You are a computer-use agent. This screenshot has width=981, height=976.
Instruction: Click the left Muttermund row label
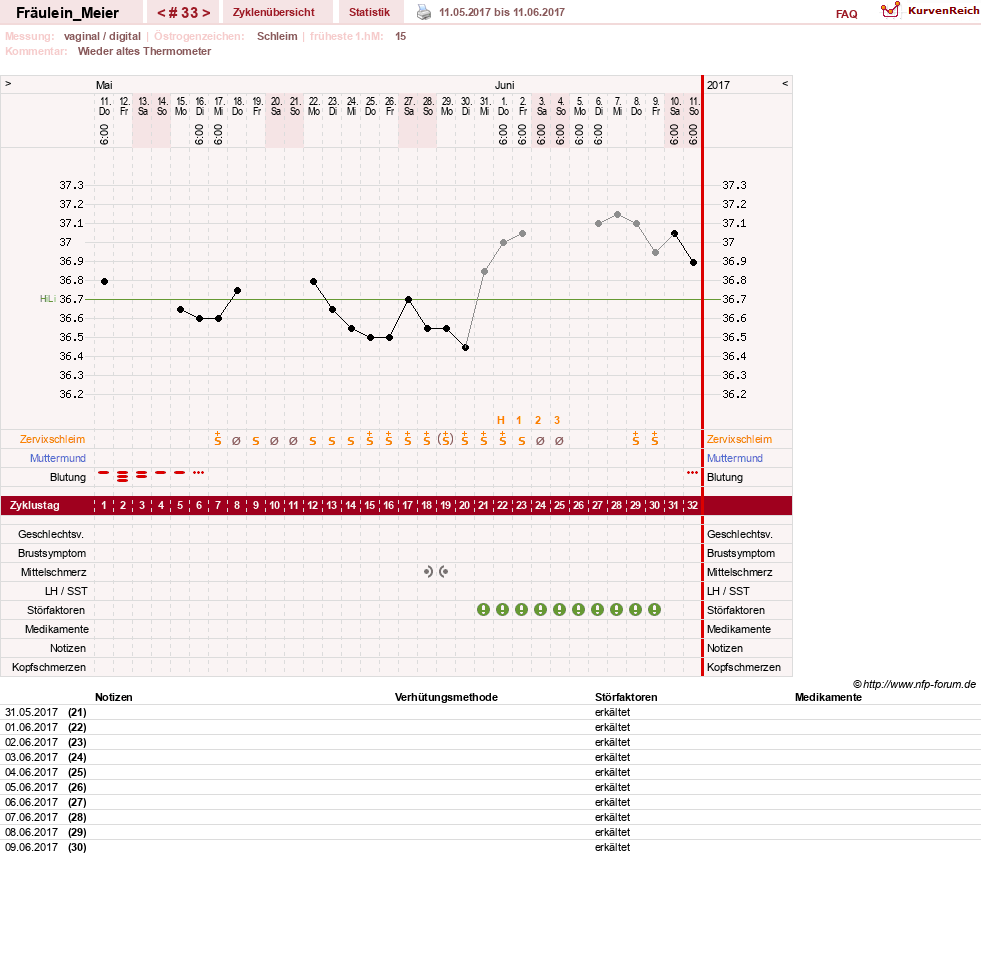58,458
